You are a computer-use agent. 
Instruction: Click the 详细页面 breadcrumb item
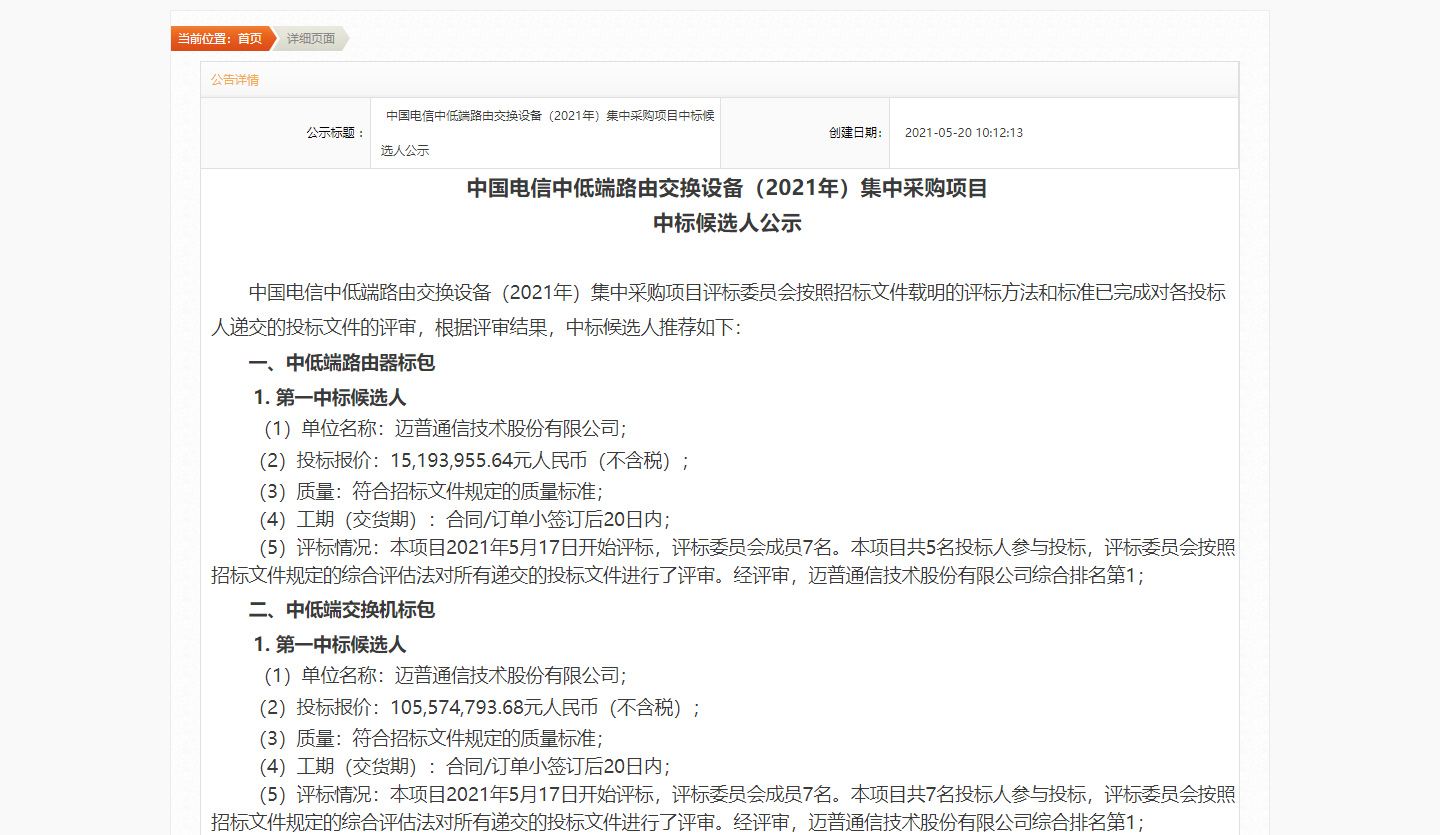point(311,39)
